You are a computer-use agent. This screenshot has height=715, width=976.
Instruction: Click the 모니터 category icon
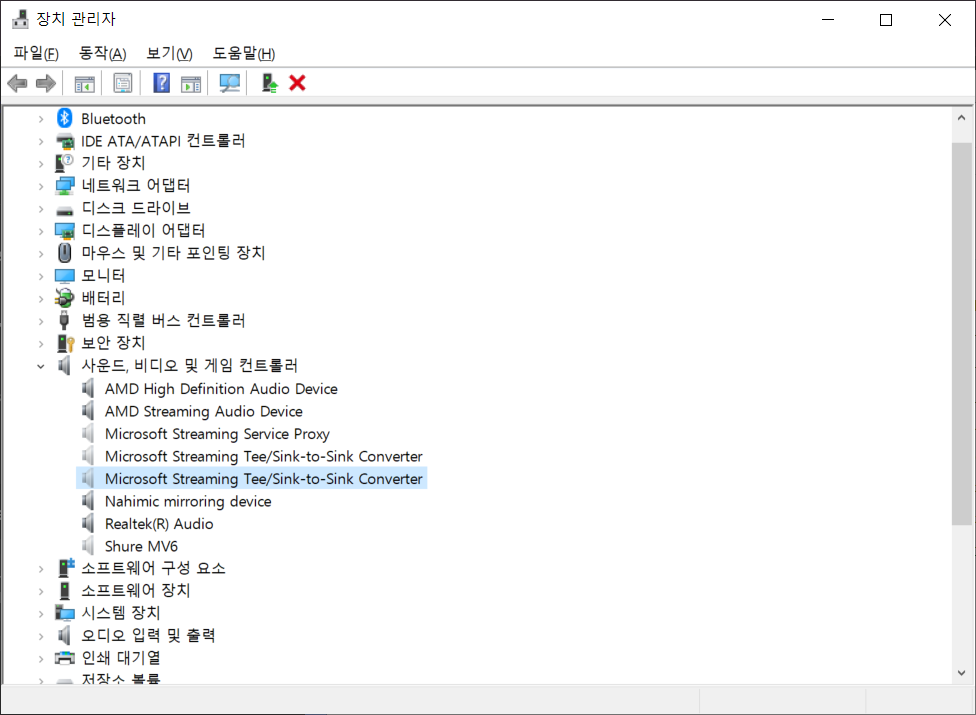(x=65, y=276)
